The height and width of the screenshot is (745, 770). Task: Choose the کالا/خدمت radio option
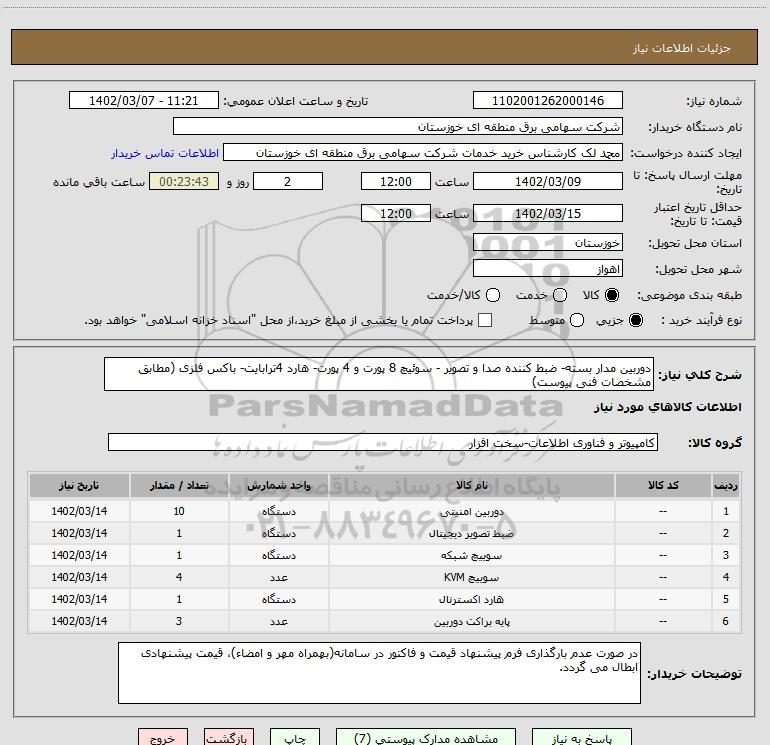[x=490, y=295]
